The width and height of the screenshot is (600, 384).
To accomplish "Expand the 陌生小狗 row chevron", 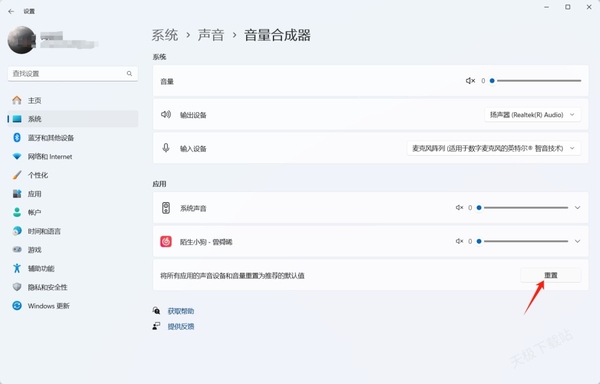I will tap(577, 241).
